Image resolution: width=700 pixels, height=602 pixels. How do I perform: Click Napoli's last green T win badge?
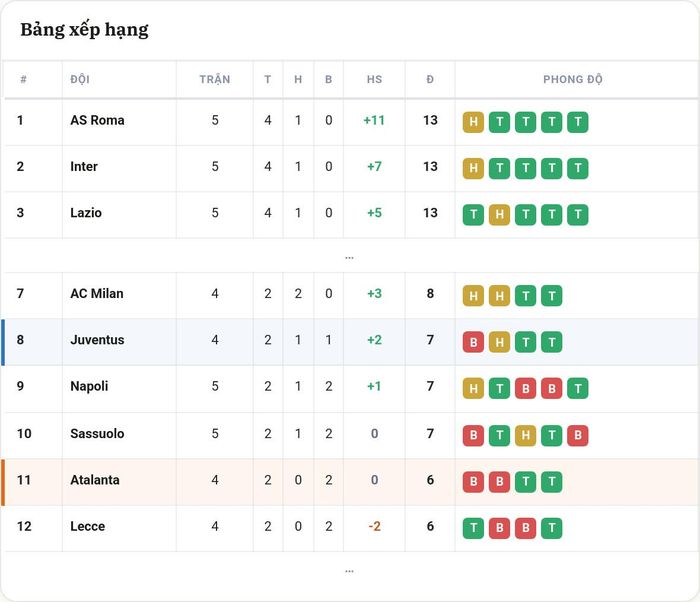coord(578,388)
